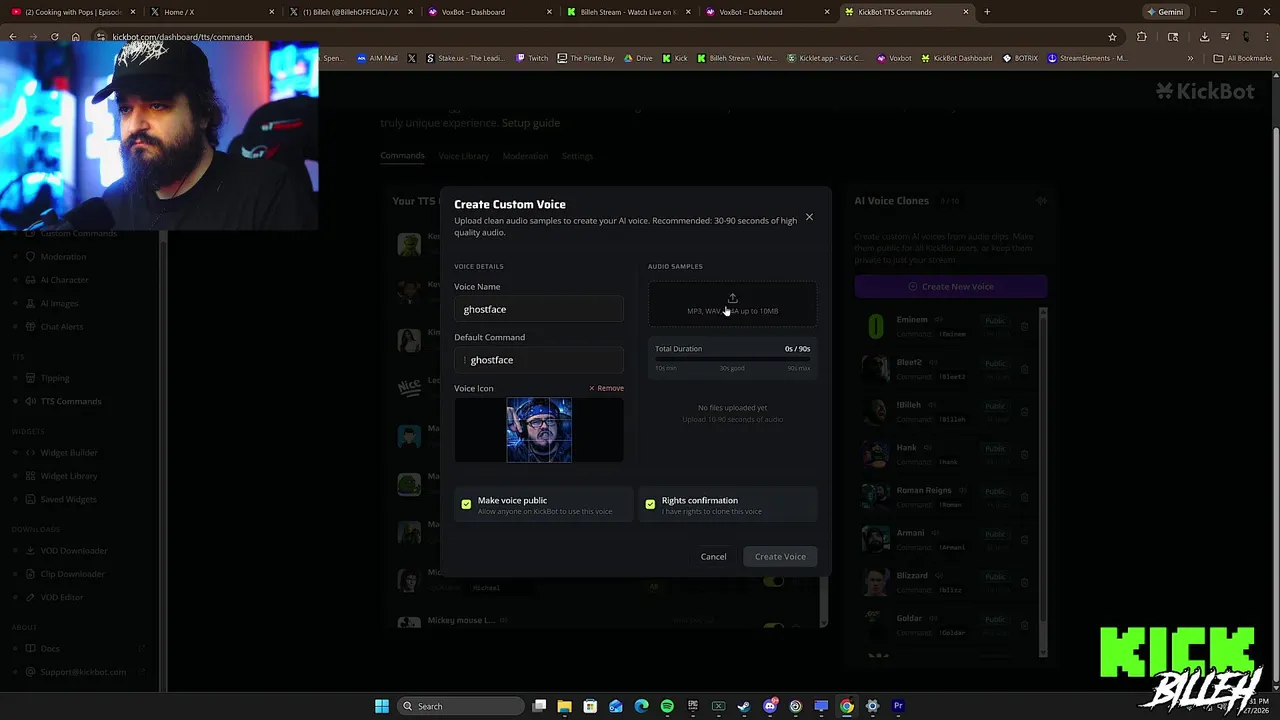Click the taskbar Search box
This screenshot has width=1280, height=720.
pyautogui.click(x=459, y=706)
